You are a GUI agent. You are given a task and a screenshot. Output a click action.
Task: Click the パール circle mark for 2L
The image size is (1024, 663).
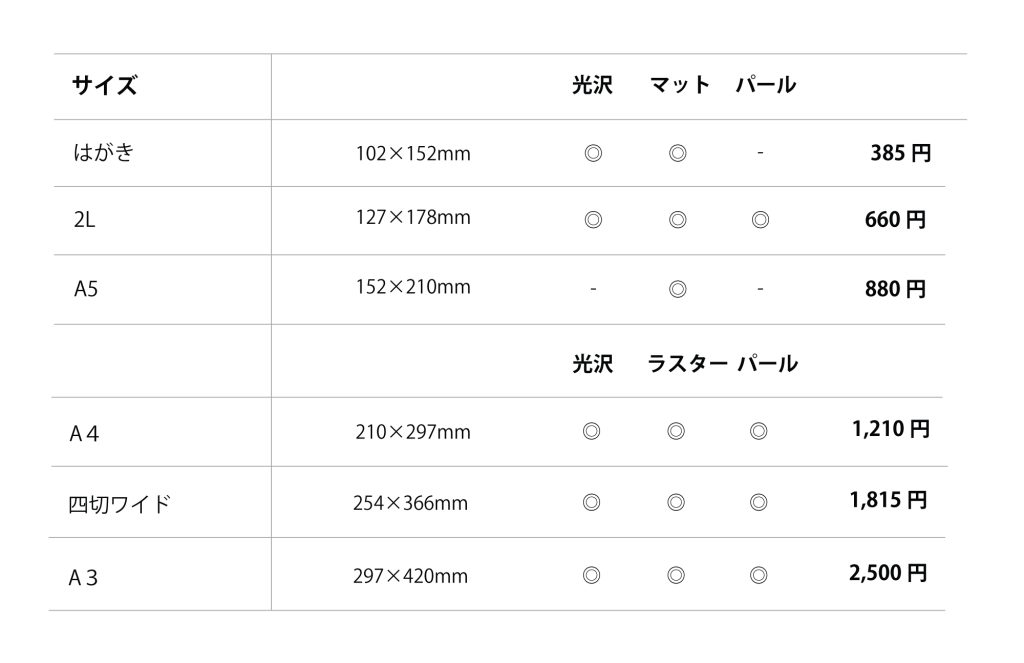click(760, 220)
